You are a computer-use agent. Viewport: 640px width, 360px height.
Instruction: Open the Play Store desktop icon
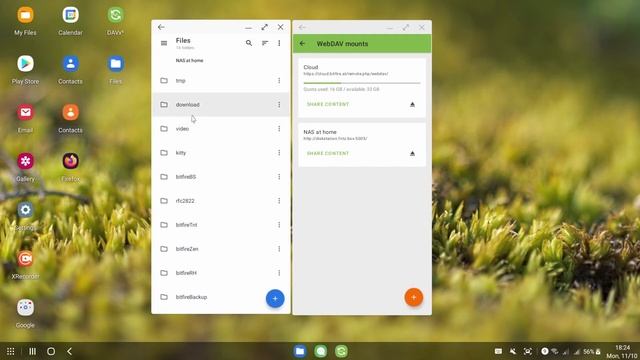point(25,64)
